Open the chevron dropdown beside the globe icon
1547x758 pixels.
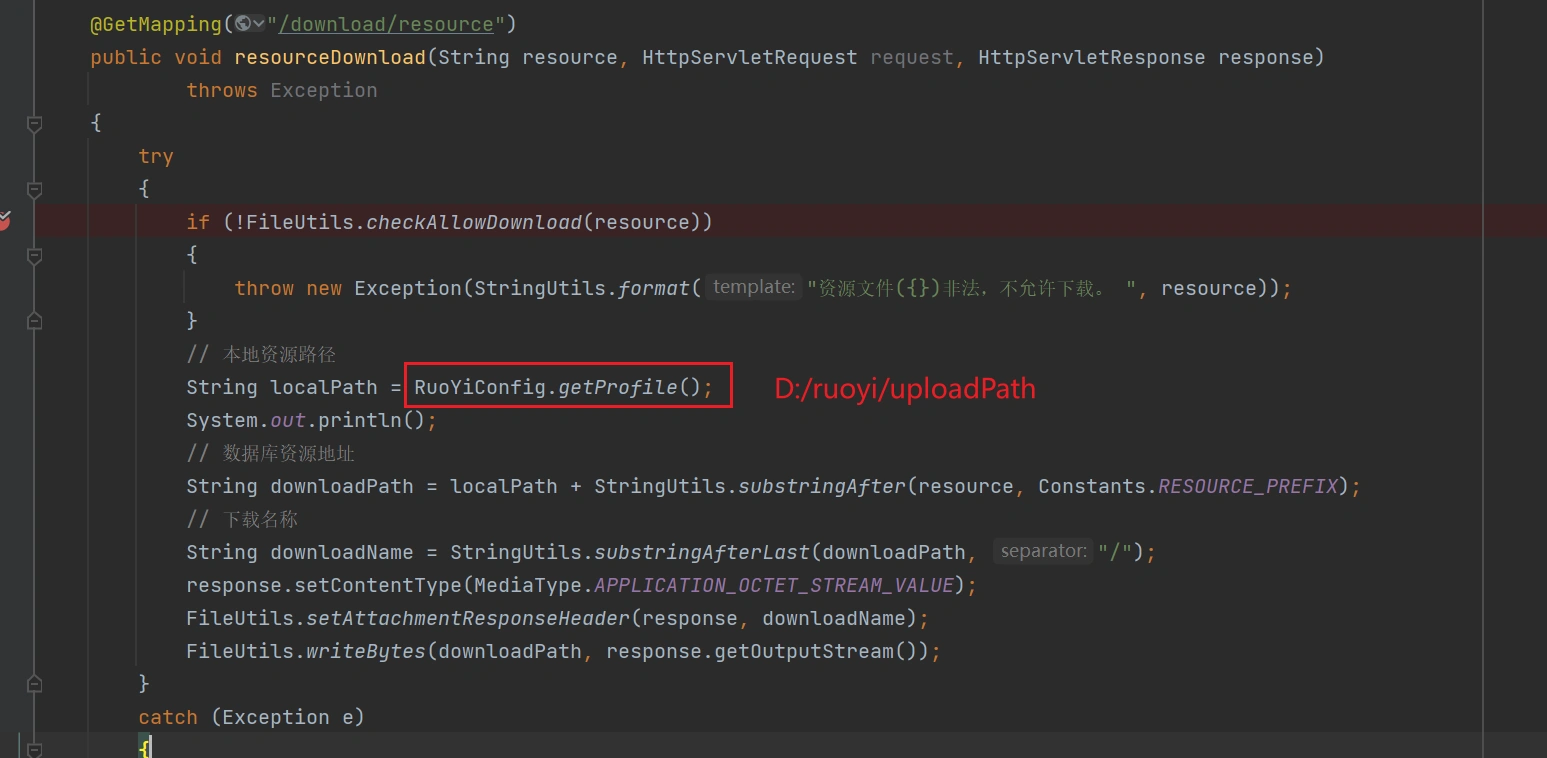258,23
